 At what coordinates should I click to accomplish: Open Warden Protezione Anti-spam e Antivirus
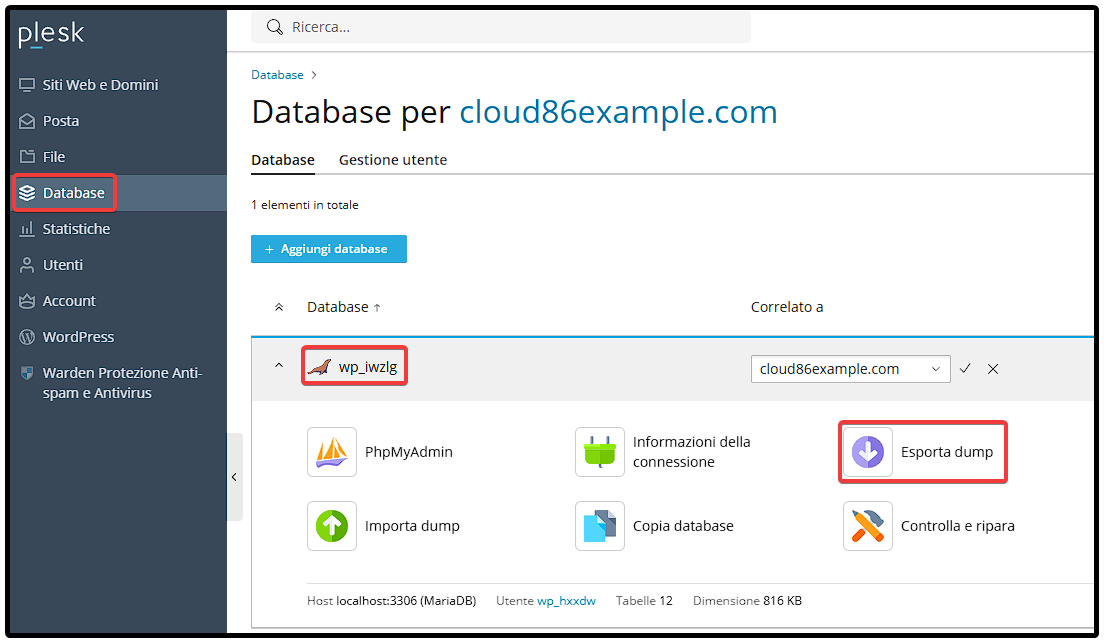(123, 382)
